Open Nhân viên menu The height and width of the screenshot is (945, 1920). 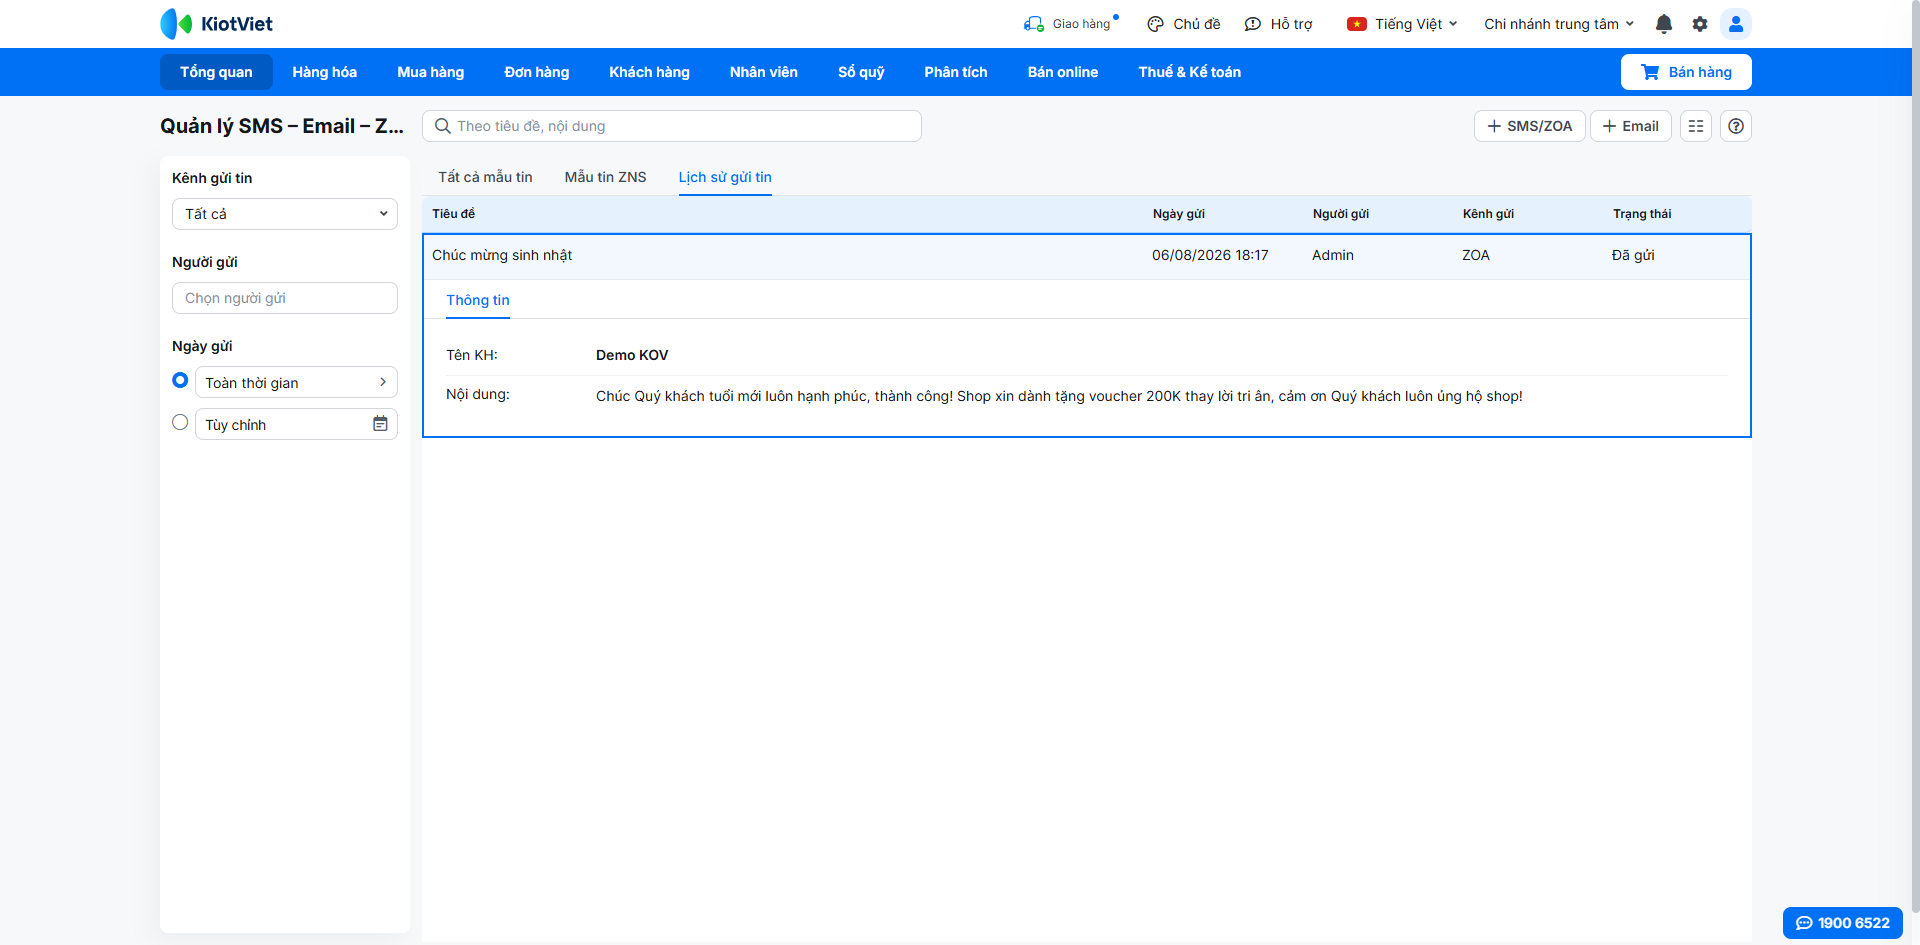point(763,72)
